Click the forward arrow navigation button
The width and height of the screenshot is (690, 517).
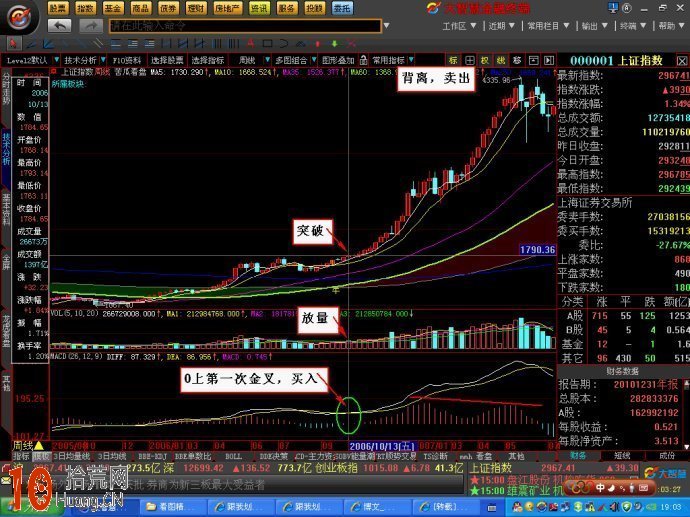coord(91,26)
